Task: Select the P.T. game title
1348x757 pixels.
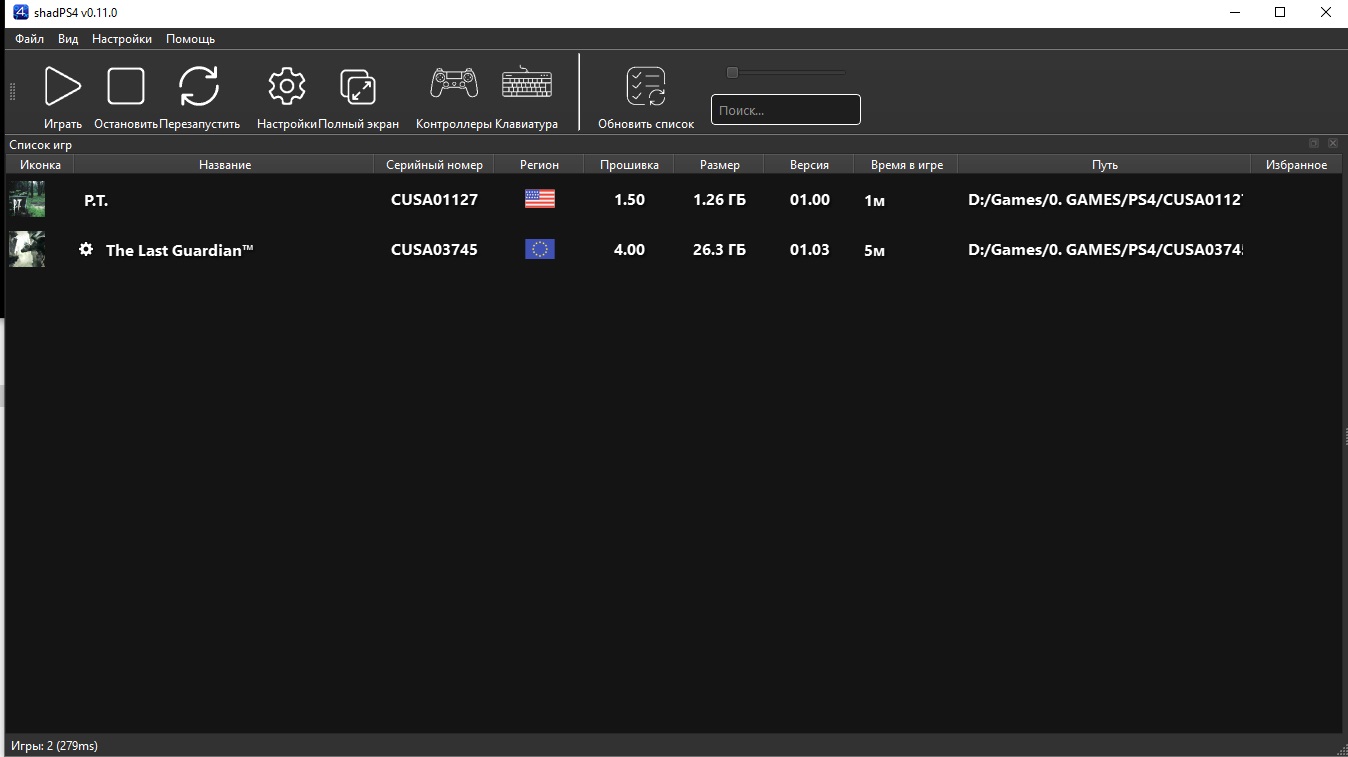Action: 96,200
